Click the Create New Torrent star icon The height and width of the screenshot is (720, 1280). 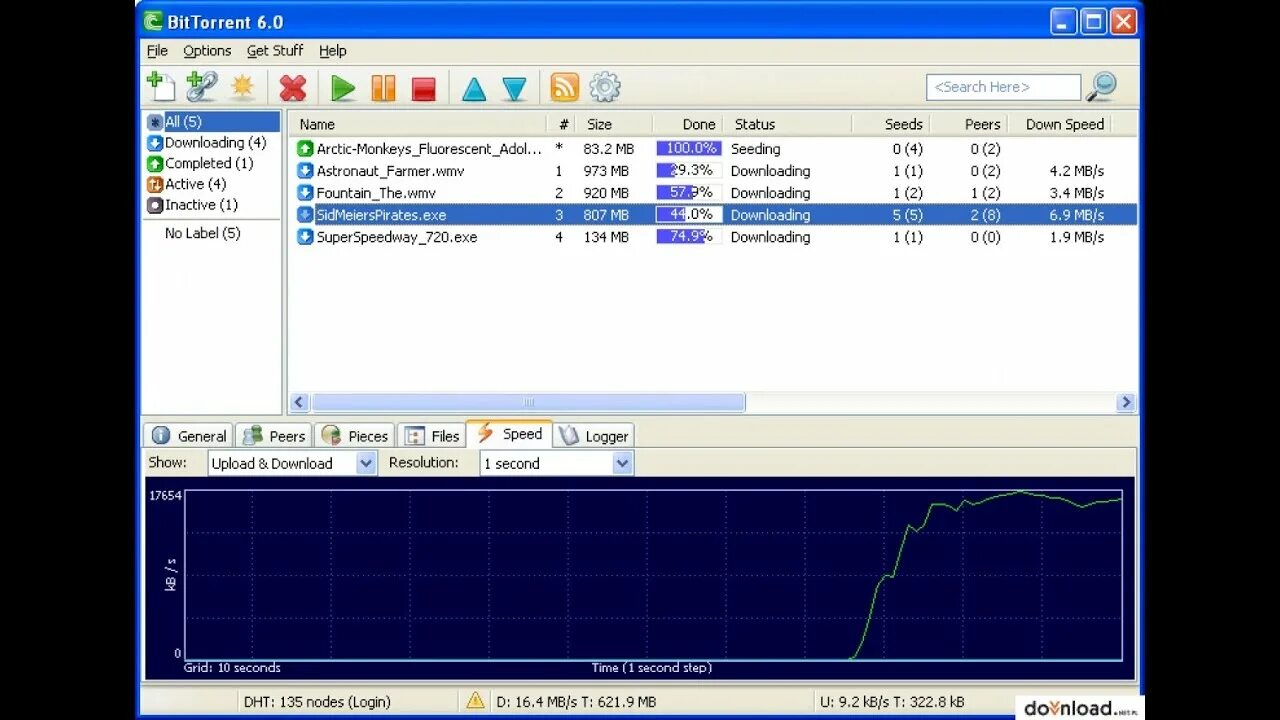coord(242,87)
